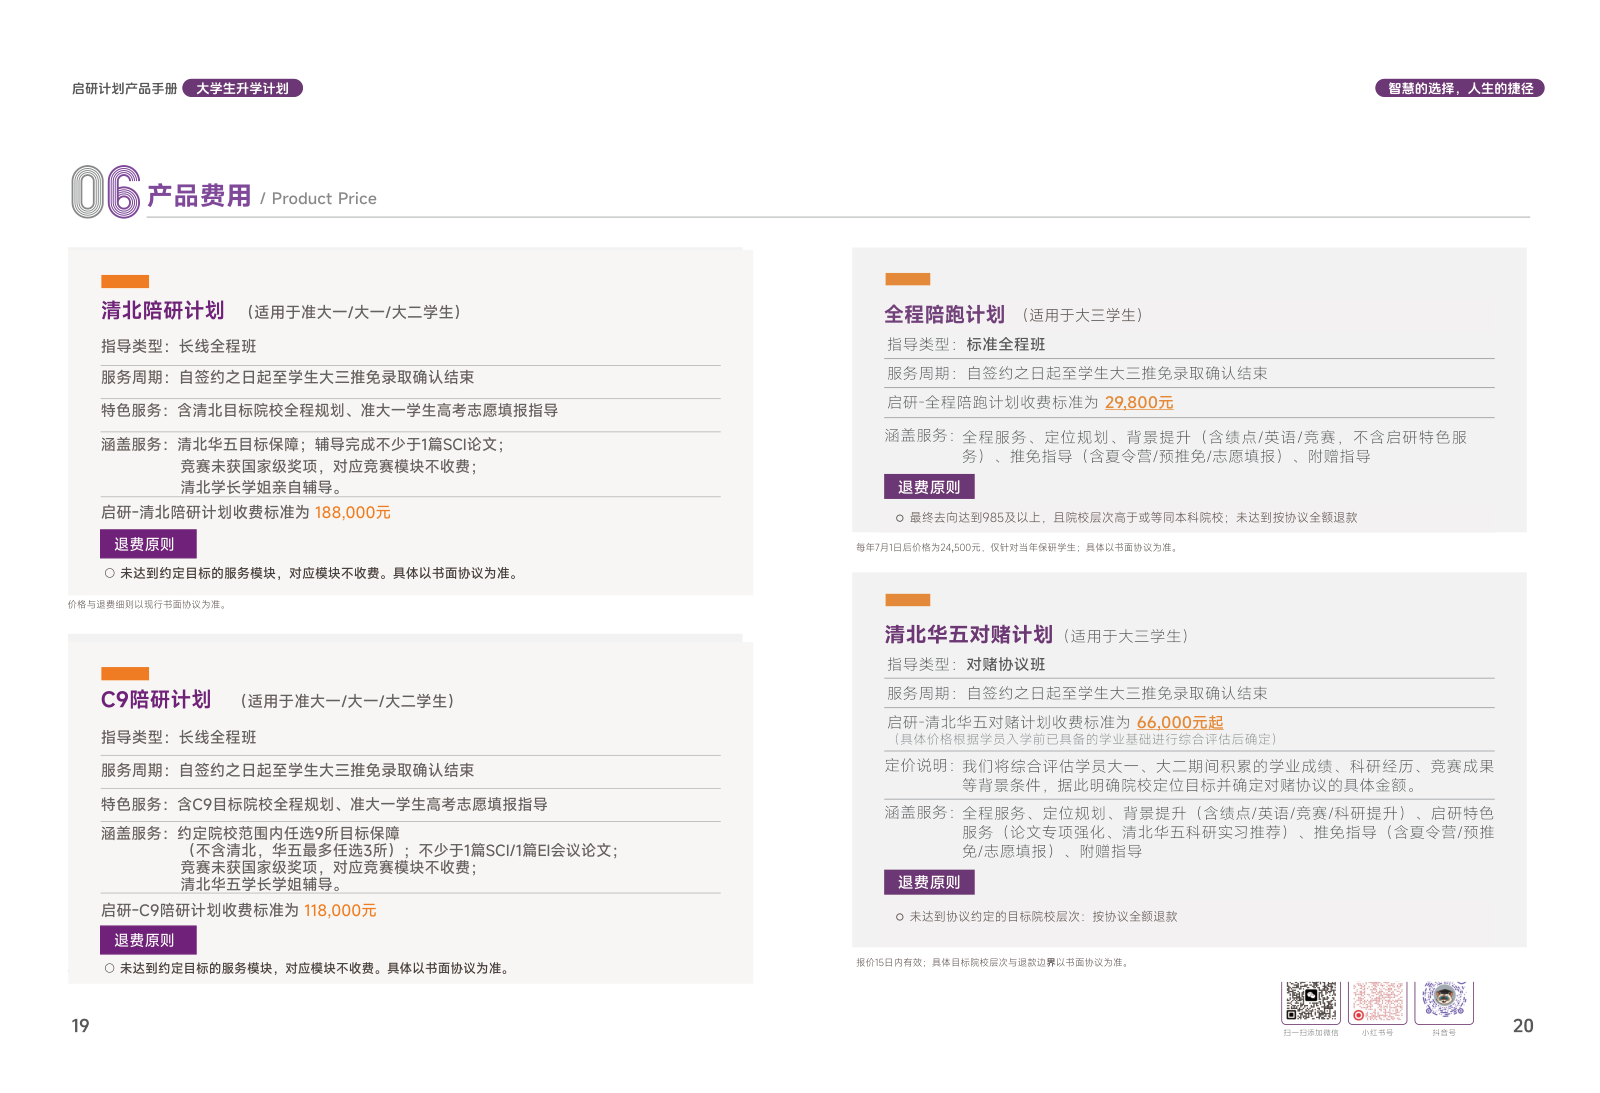Click 退费原则 label in C9陪研计划 card
1600x1093 pixels.
148,940
